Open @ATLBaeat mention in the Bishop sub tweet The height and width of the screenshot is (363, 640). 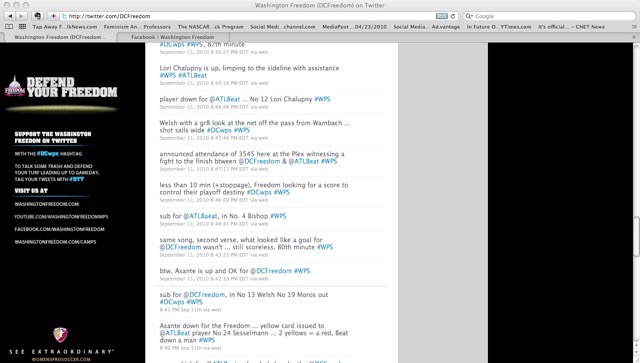(200, 216)
